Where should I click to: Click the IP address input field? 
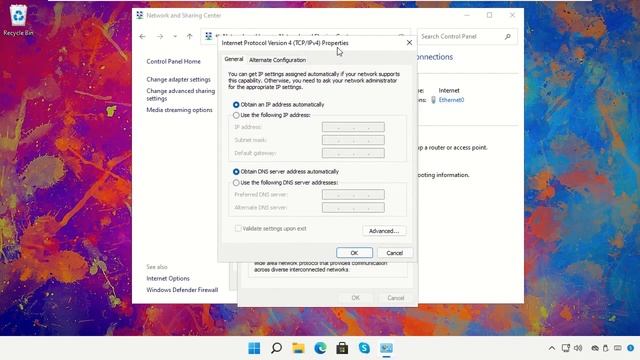coord(353,127)
